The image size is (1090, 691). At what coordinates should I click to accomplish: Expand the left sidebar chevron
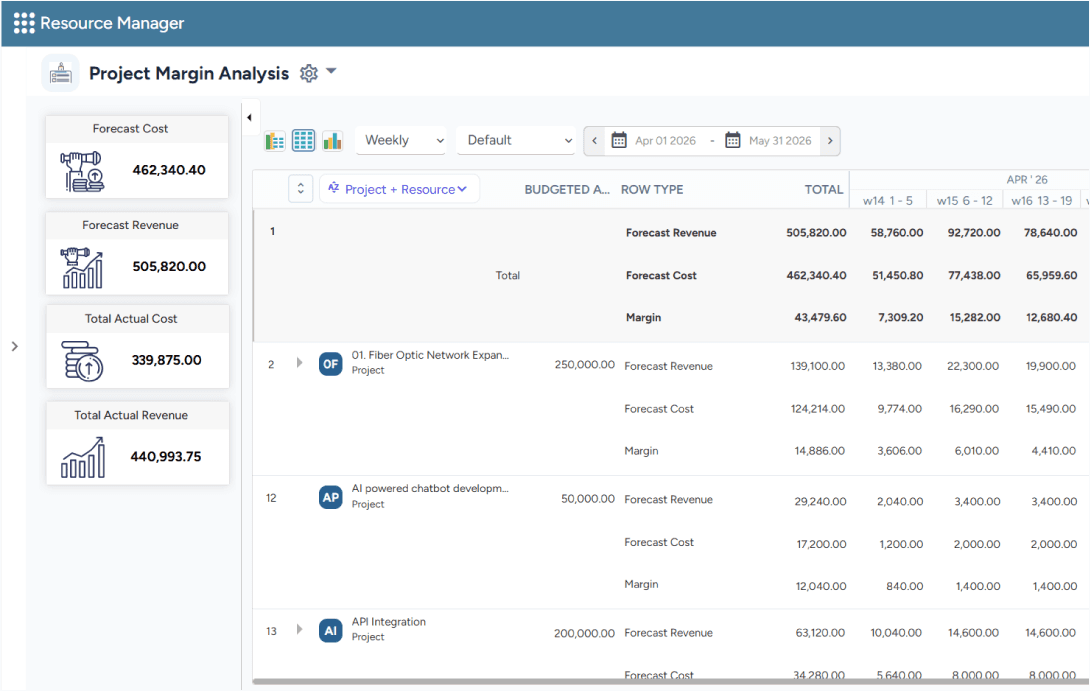[15, 346]
